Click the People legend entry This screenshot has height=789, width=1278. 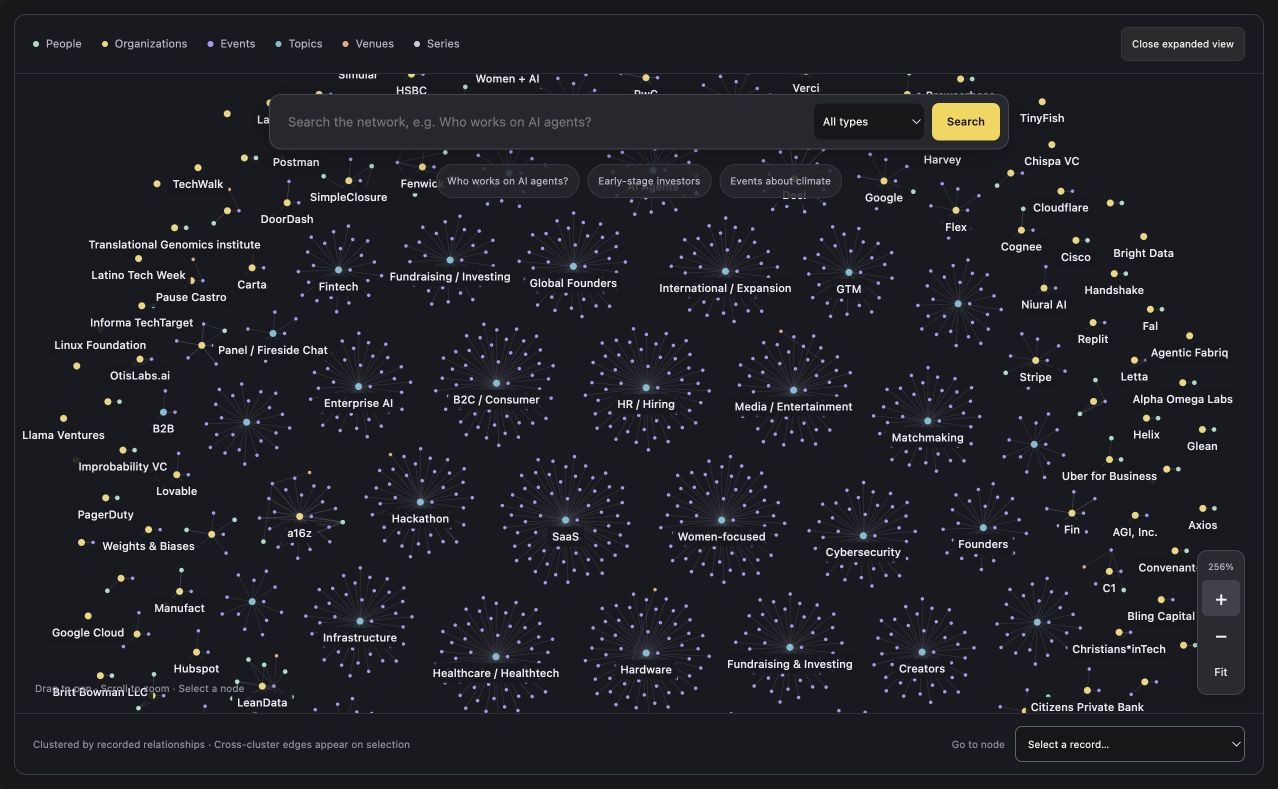tap(57, 44)
